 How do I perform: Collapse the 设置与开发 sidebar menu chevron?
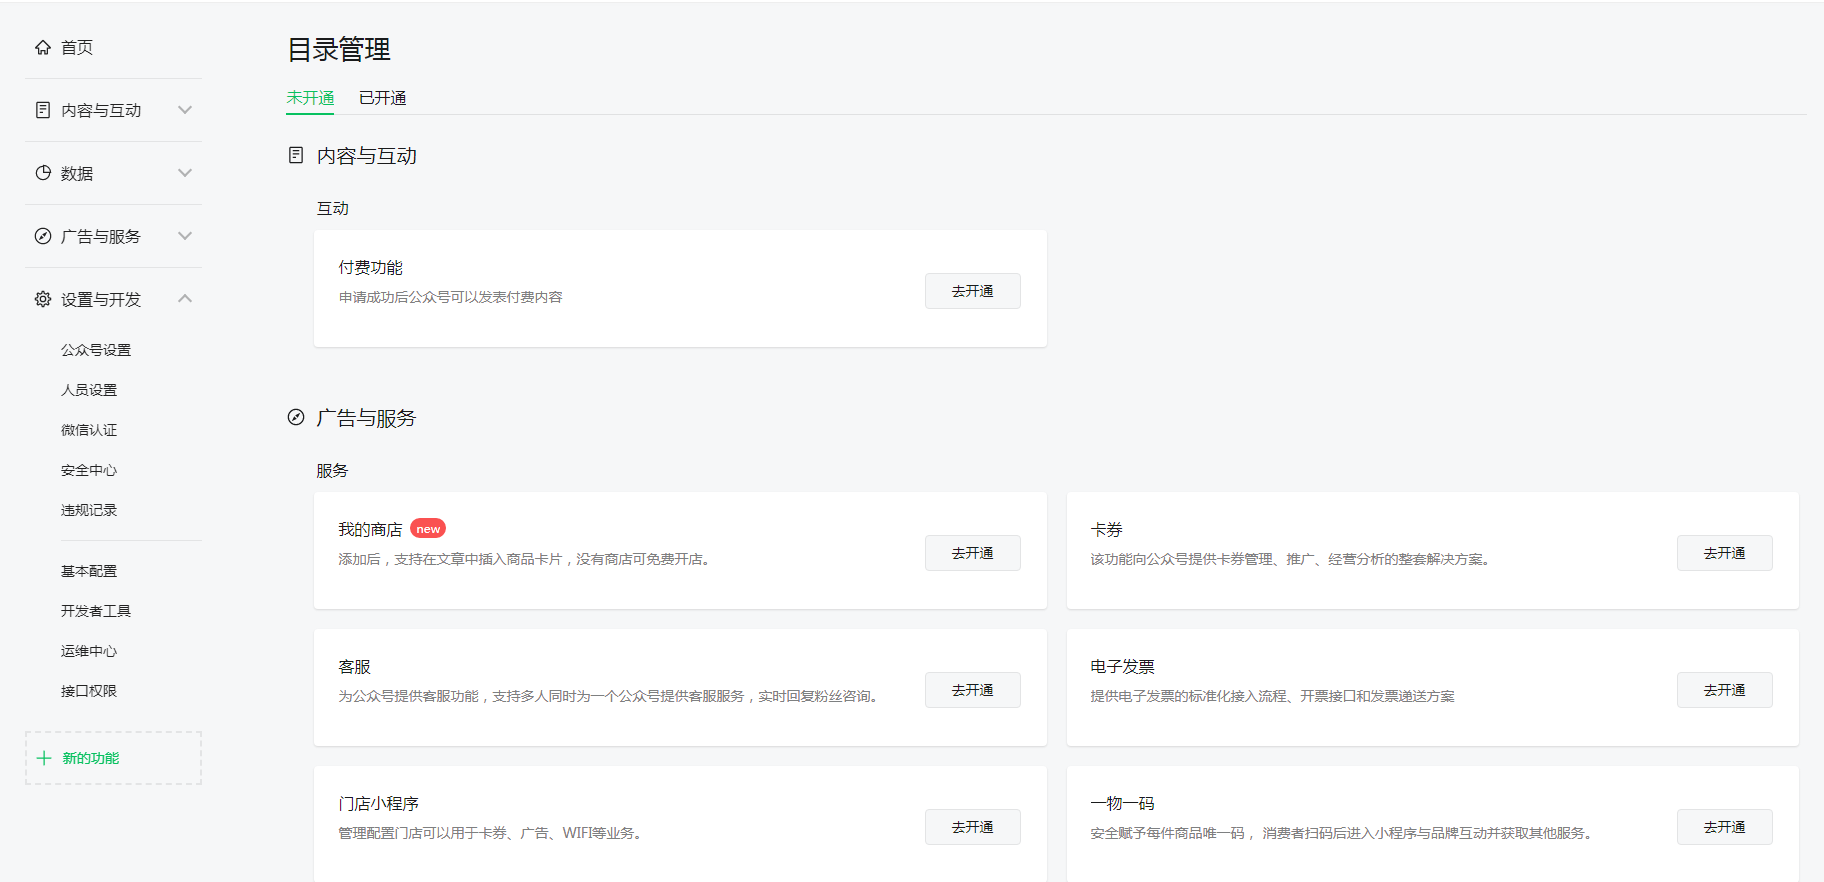tap(185, 298)
